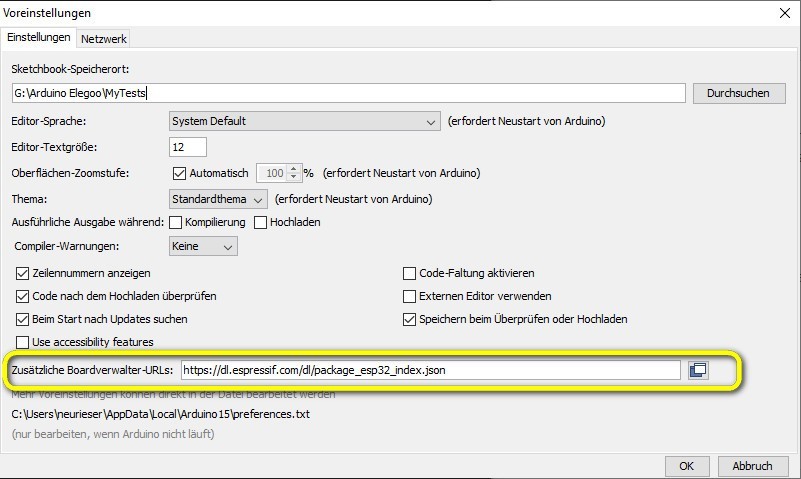The width and height of the screenshot is (801, 479).
Task: Click the Durchsuchen button
Action: 738,93
